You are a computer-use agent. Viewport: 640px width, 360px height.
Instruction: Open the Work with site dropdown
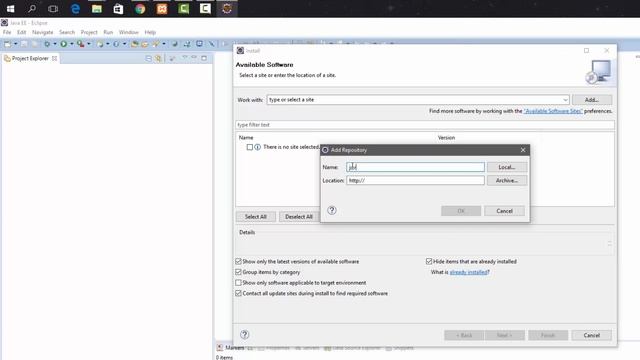click(565, 100)
